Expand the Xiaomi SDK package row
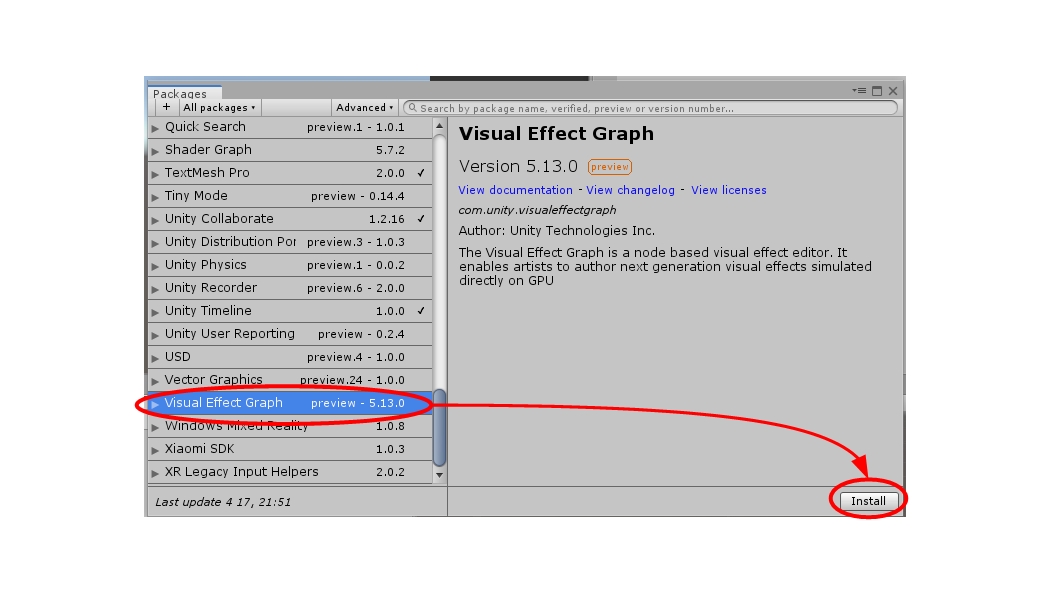The image size is (1058, 595). coord(155,449)
